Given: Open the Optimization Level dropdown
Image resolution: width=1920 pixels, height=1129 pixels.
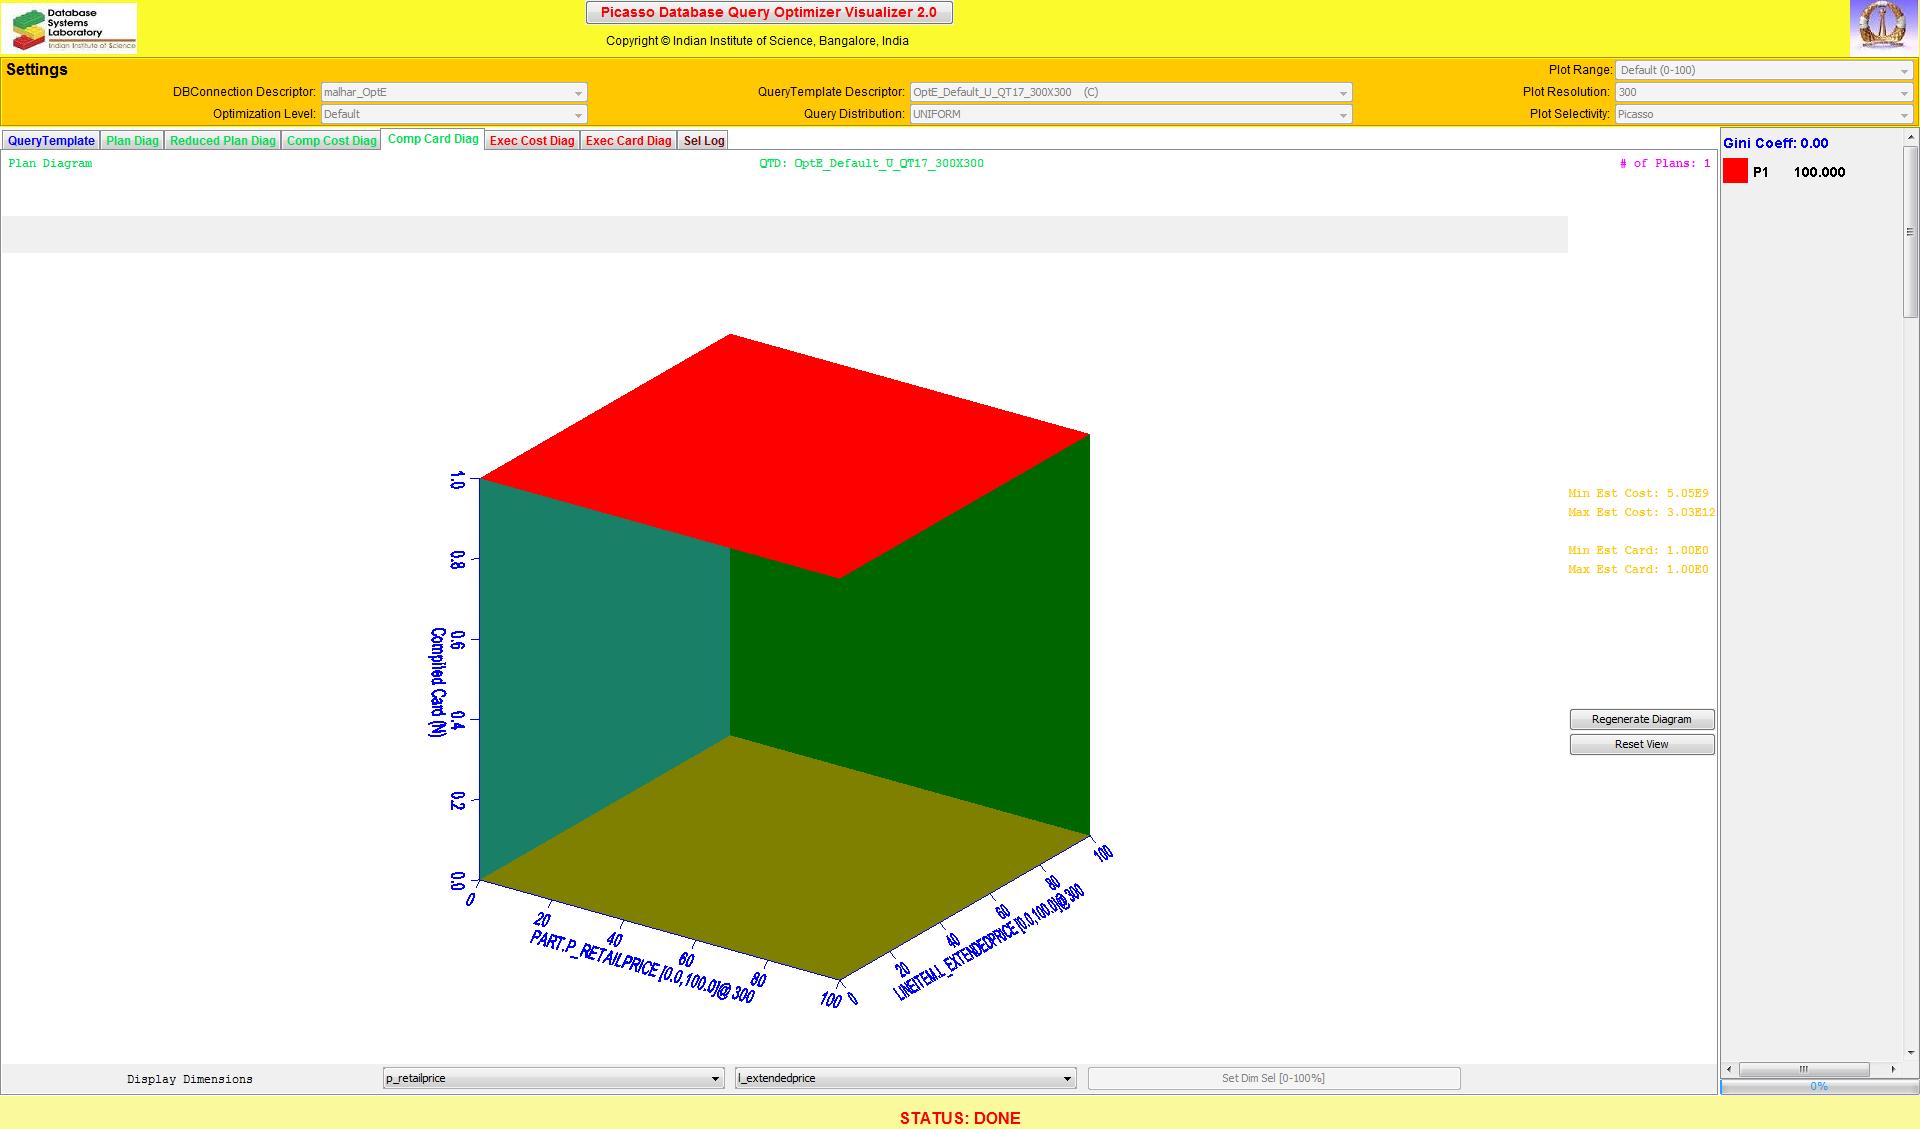Looking at the screenshot, I should (453, 114).
